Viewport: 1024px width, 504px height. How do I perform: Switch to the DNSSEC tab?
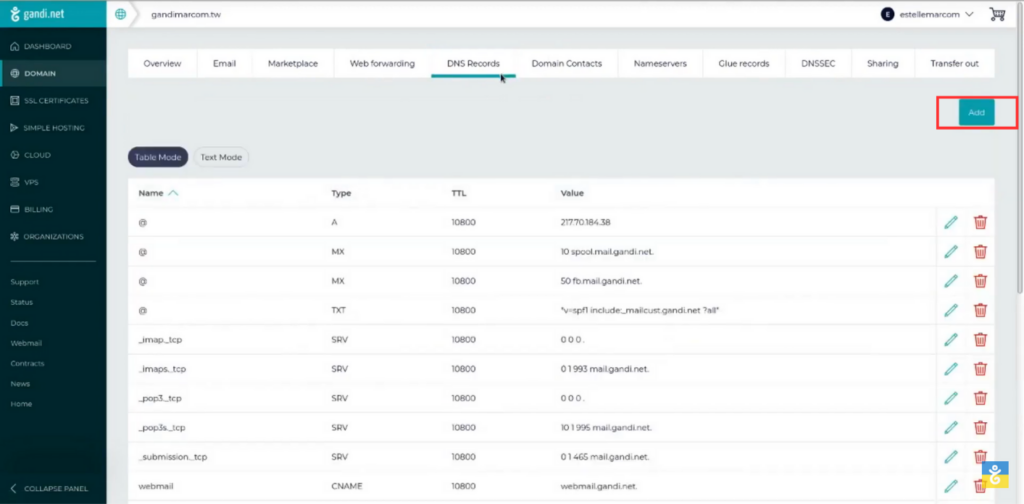coord(818,63)
